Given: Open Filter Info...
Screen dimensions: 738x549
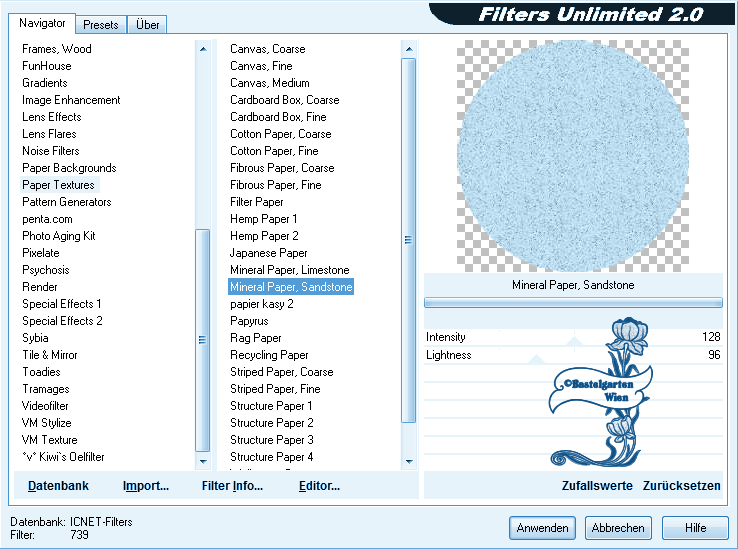Looking at the screenshot, I should (x=233, y=485).
